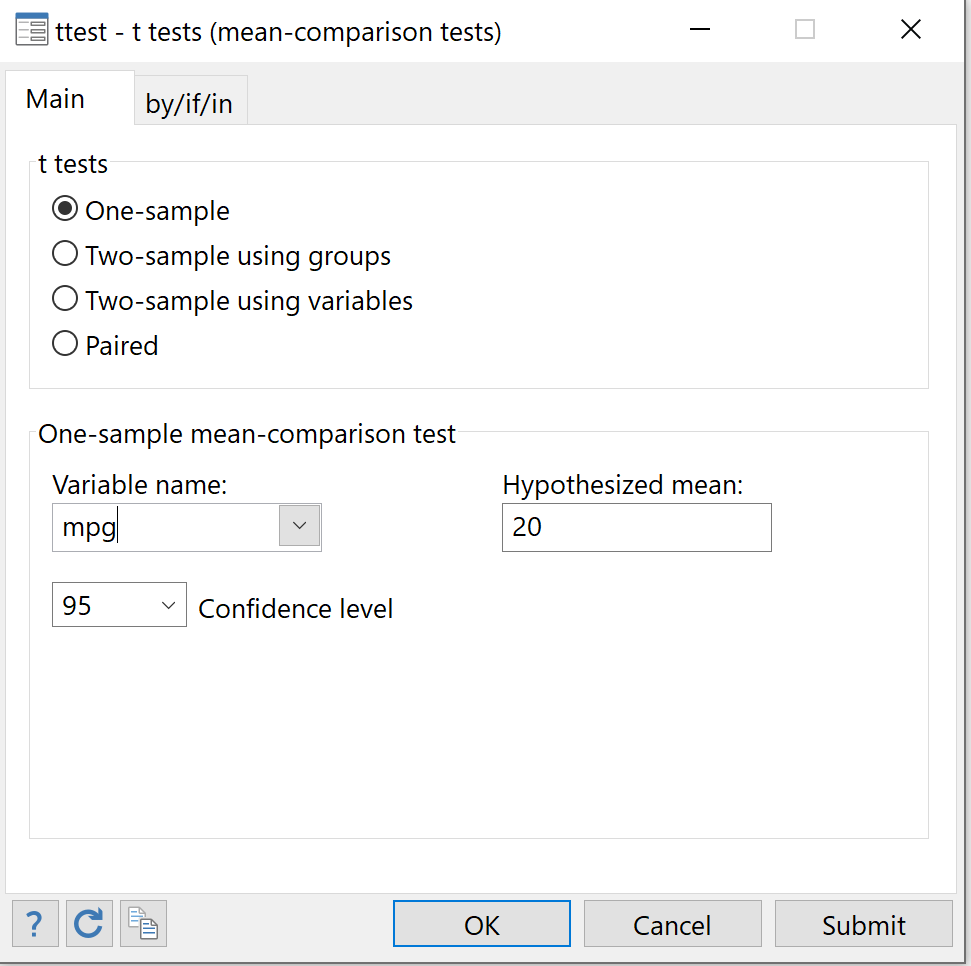Select the One-sample radio button
Viewport: 971px width, 966px height.
coord(65,209)
